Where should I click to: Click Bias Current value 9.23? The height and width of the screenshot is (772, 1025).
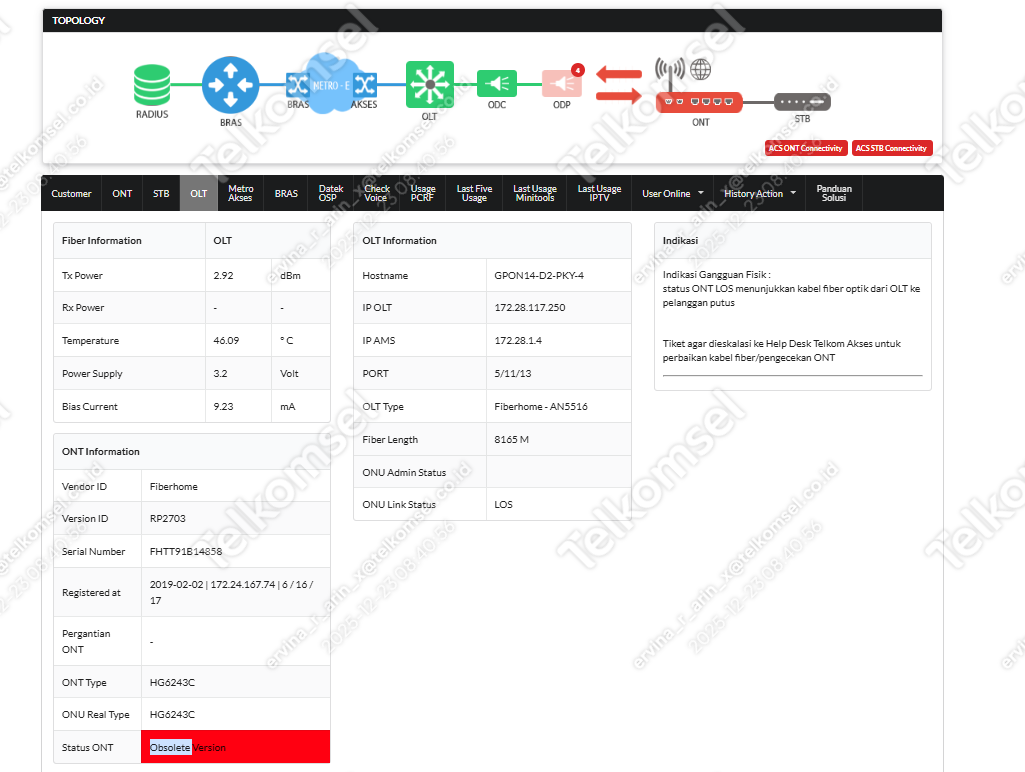[x=223, y=407]
